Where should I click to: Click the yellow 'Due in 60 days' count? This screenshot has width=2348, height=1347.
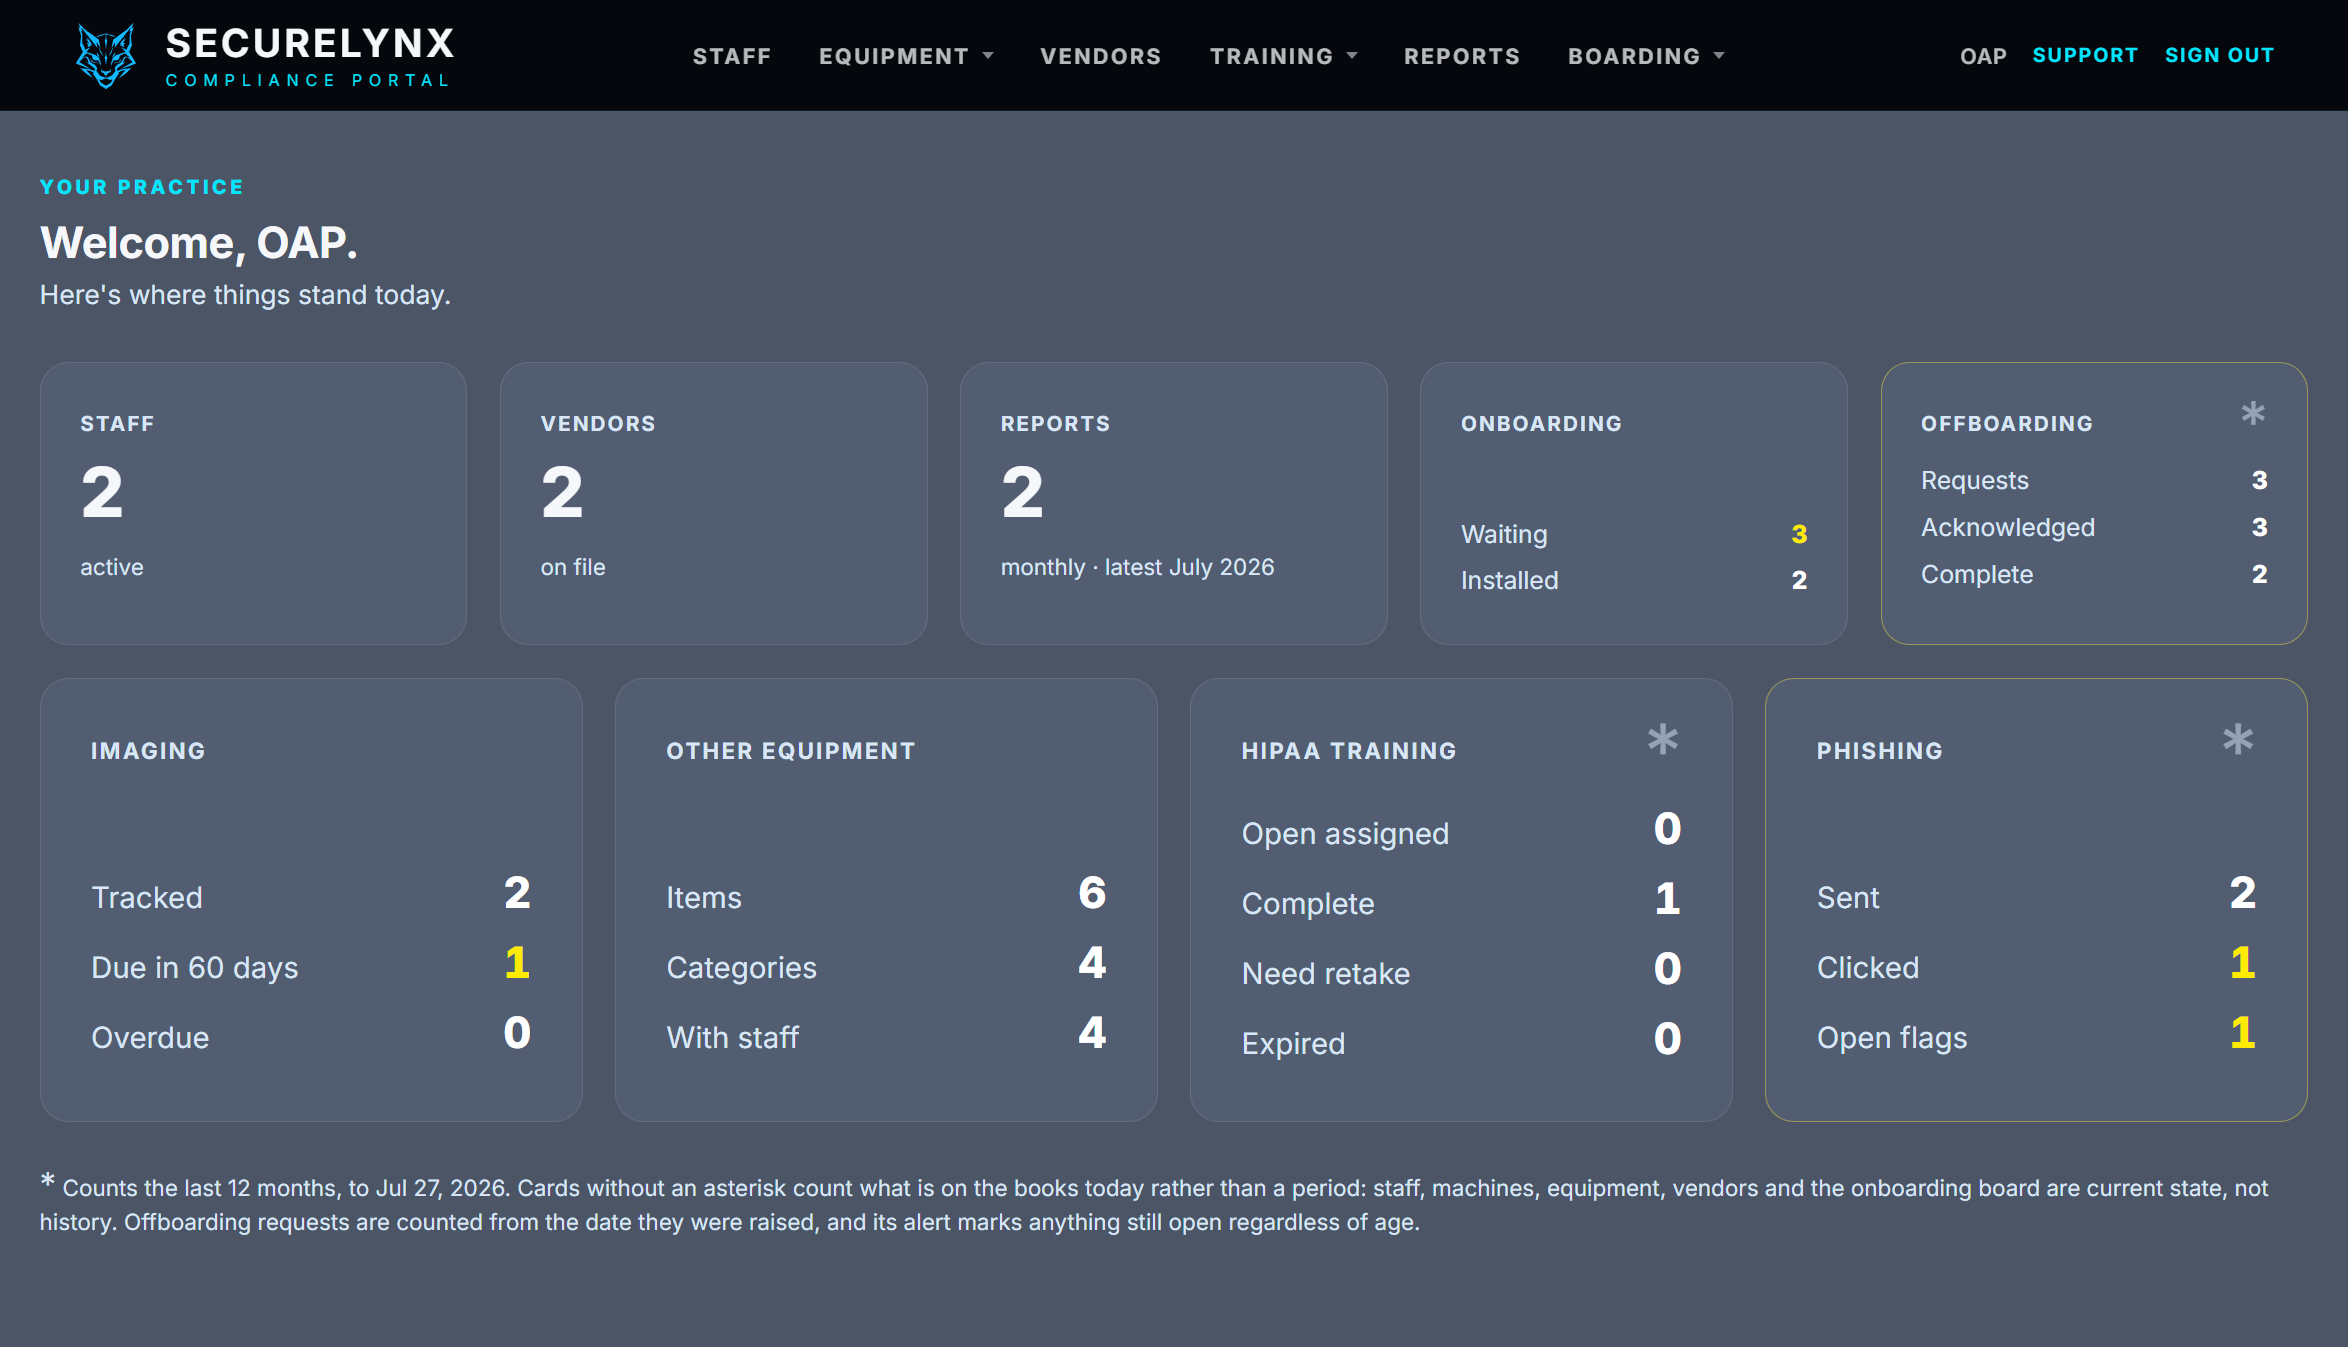[x=517, y=963]
